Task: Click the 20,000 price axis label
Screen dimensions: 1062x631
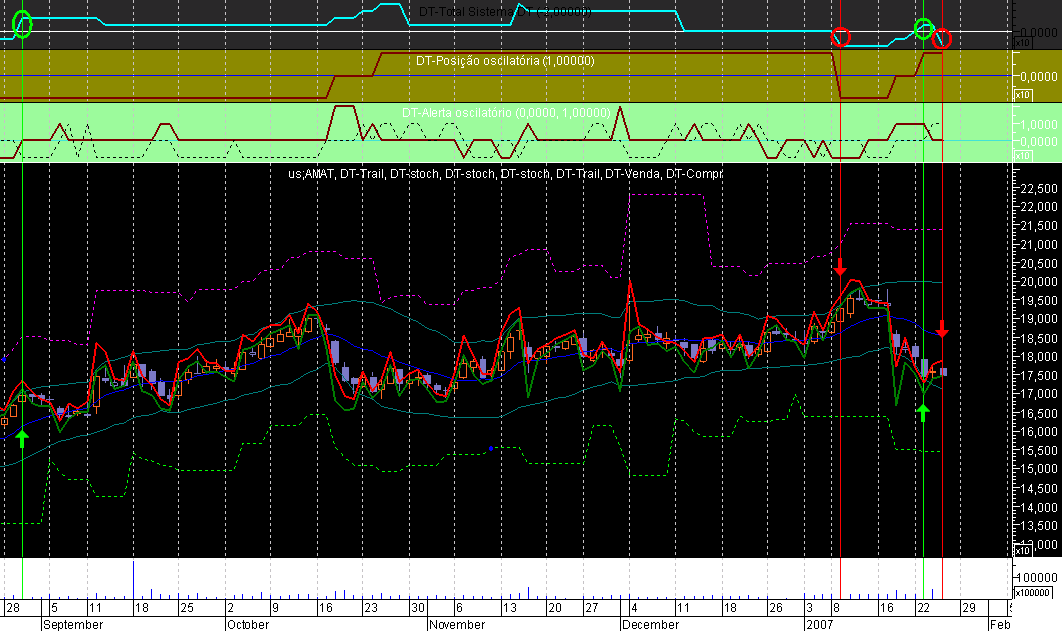Action: click(x=1038, y=282)
